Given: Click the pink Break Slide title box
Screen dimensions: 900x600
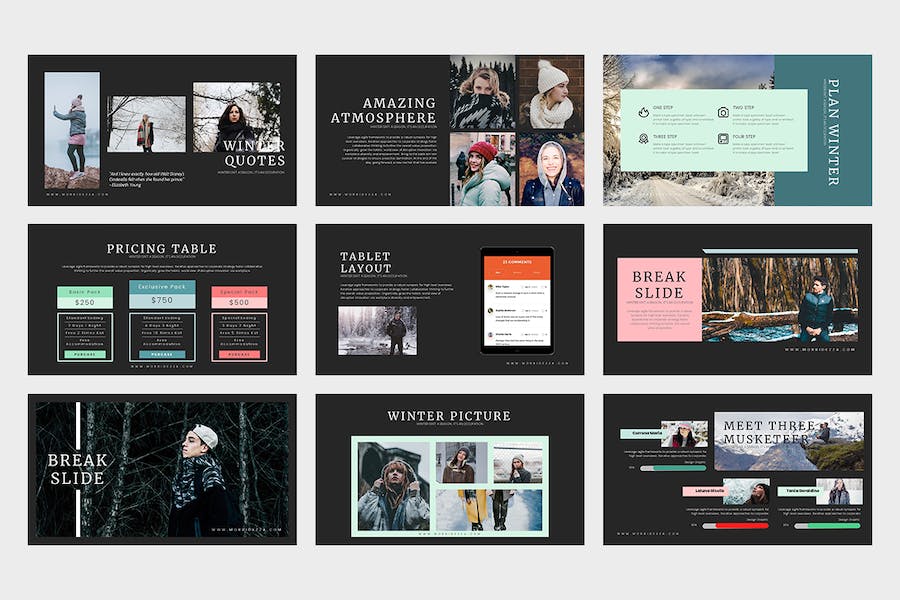Looking at the screenshot, I should [x=659, y=299].
